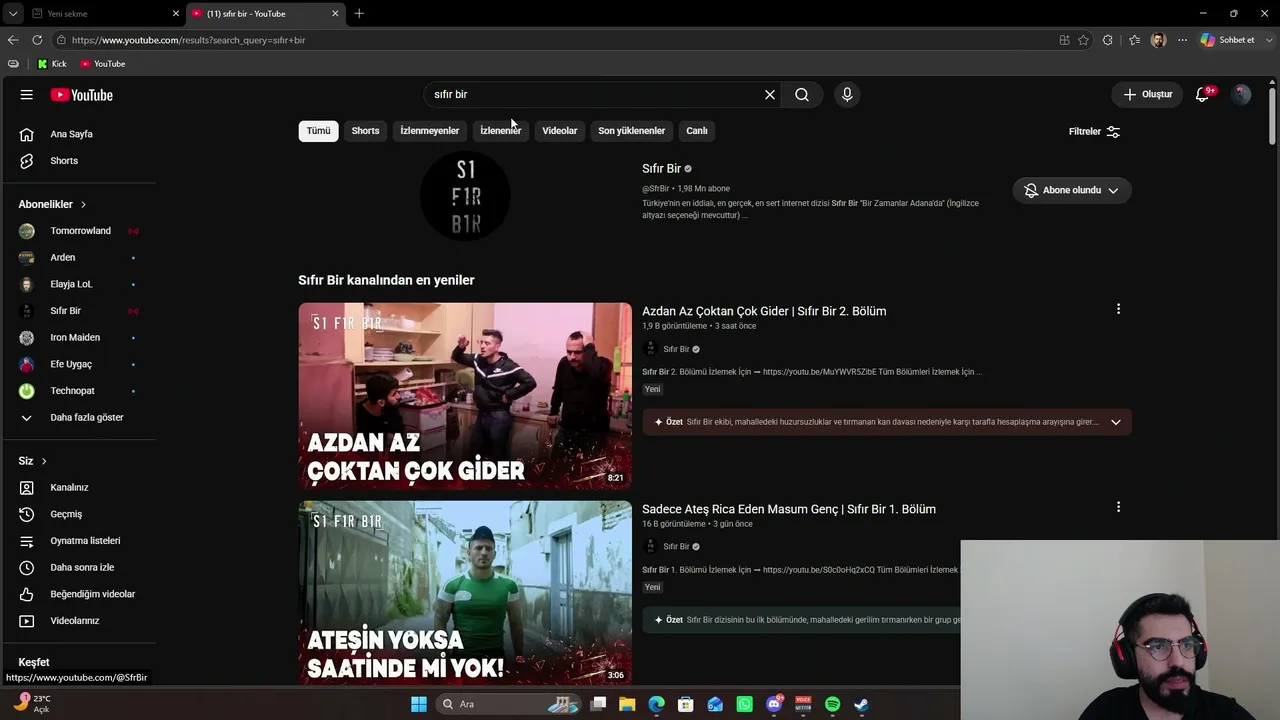Open the Windows Start menu
The image size is (1280, 720).
click(x=419, y=704)
